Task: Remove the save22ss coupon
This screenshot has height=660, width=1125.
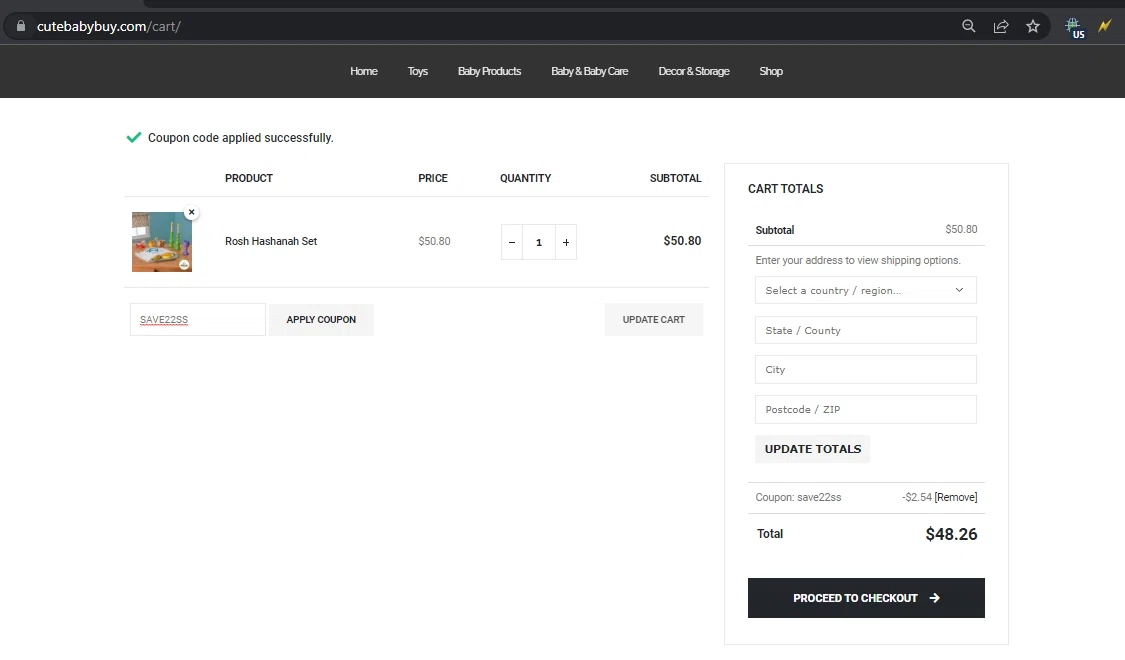Action: pos(956,497)
